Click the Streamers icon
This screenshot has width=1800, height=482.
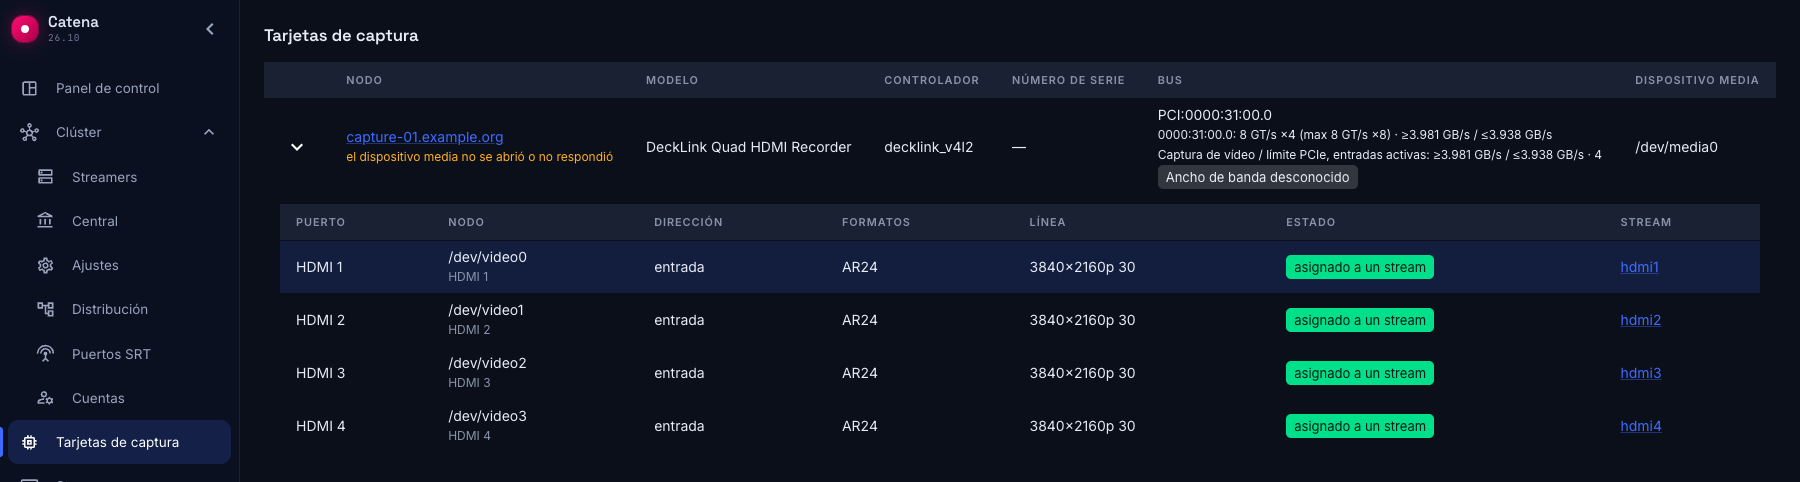click(x=45, y=177)
